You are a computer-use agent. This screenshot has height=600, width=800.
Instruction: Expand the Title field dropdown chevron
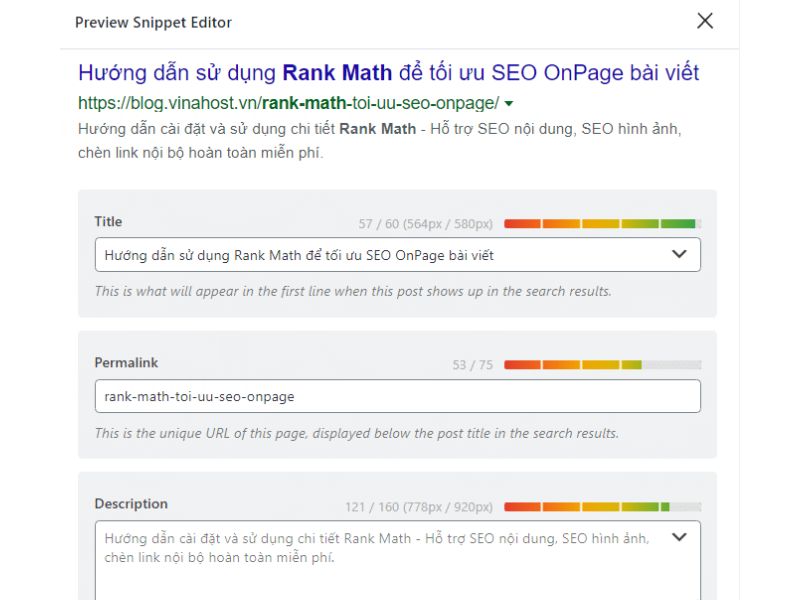point(679,254)
